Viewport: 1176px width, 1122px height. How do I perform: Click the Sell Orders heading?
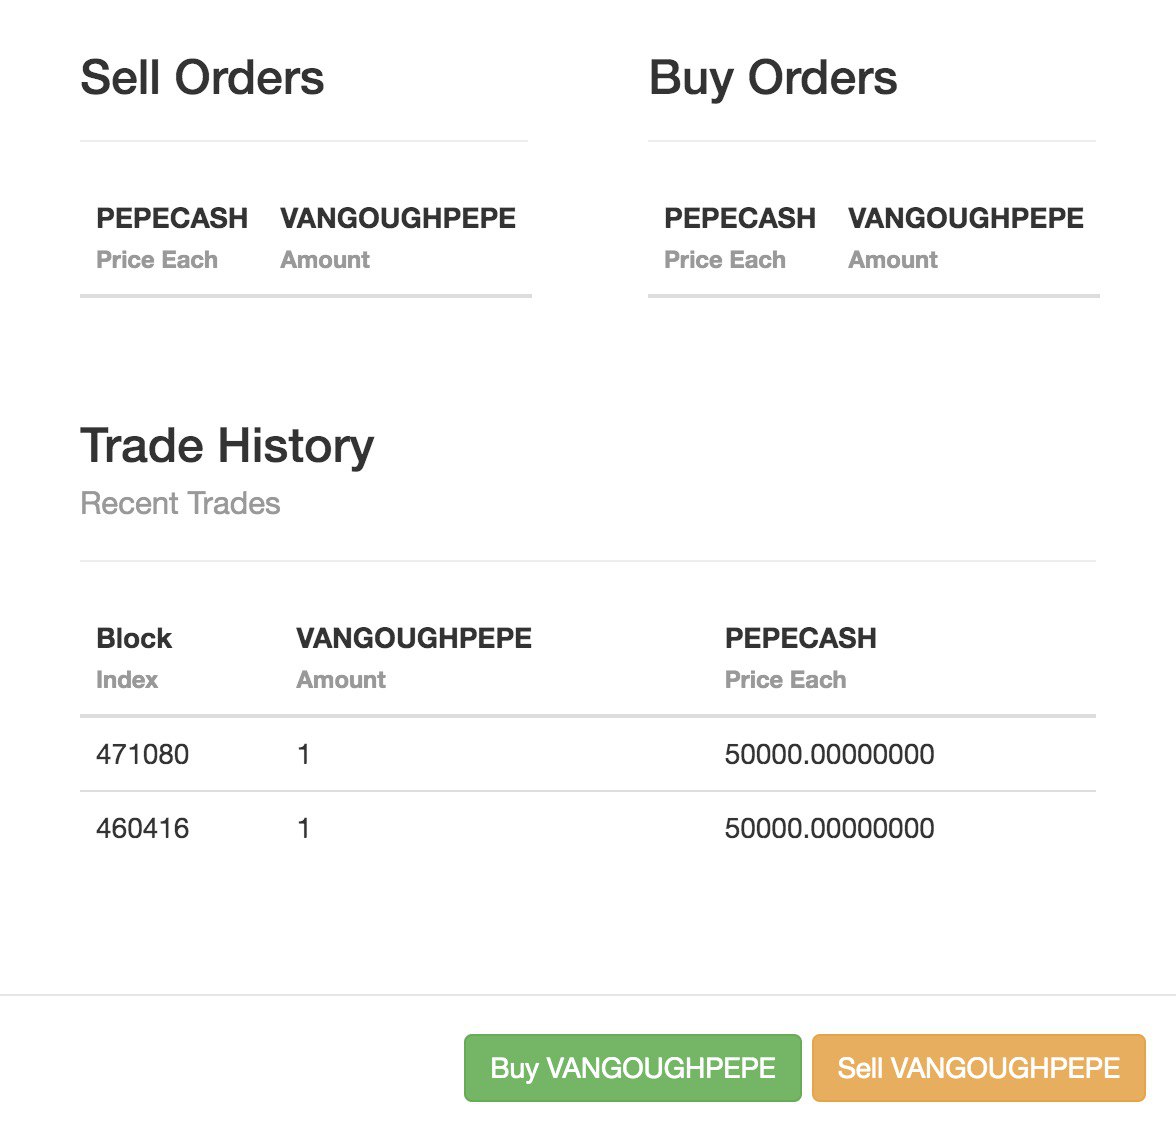click(202, 77)
